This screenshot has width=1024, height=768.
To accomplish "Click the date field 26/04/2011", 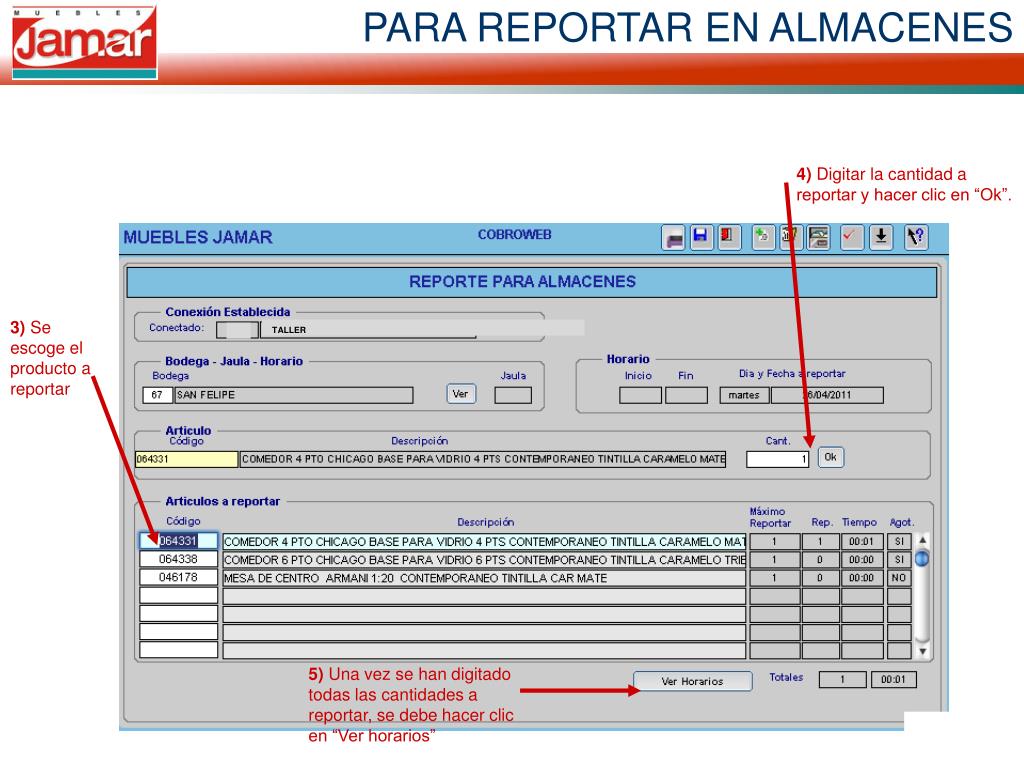I will [827, 395].
